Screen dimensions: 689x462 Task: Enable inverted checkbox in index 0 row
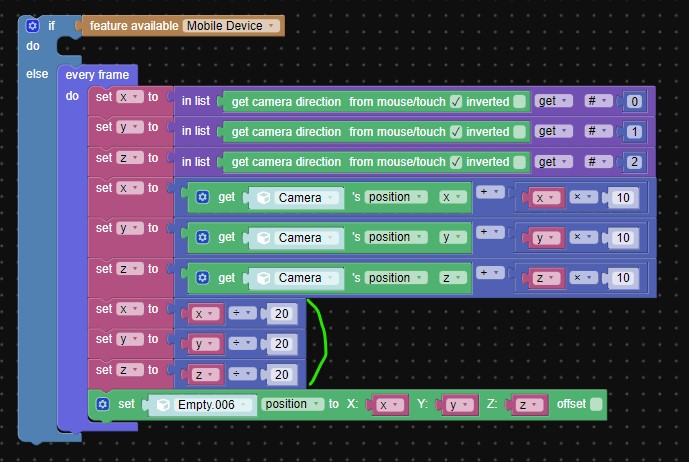click(519, 102)
